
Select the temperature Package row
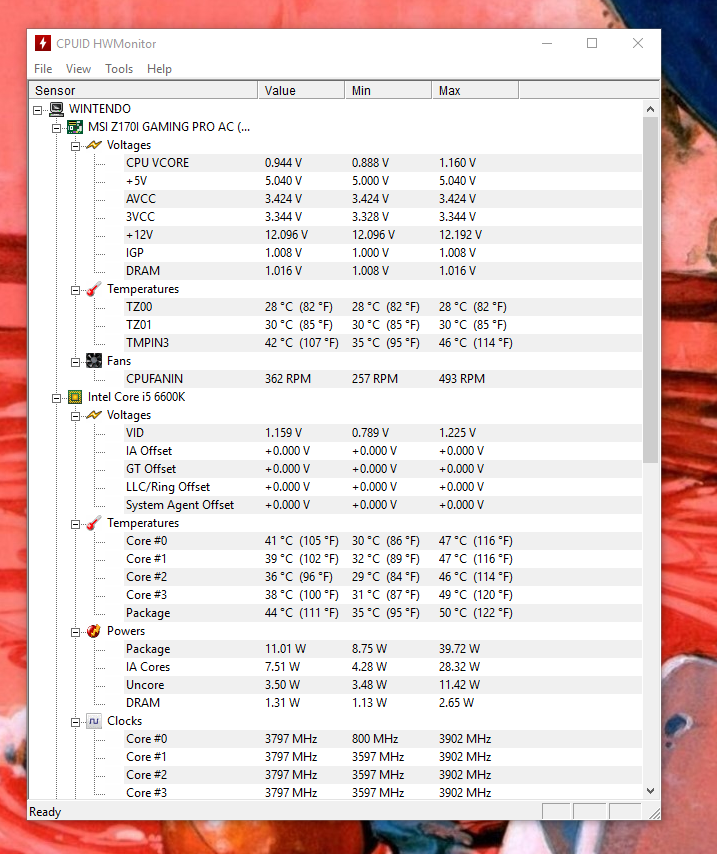pos(383,613)
